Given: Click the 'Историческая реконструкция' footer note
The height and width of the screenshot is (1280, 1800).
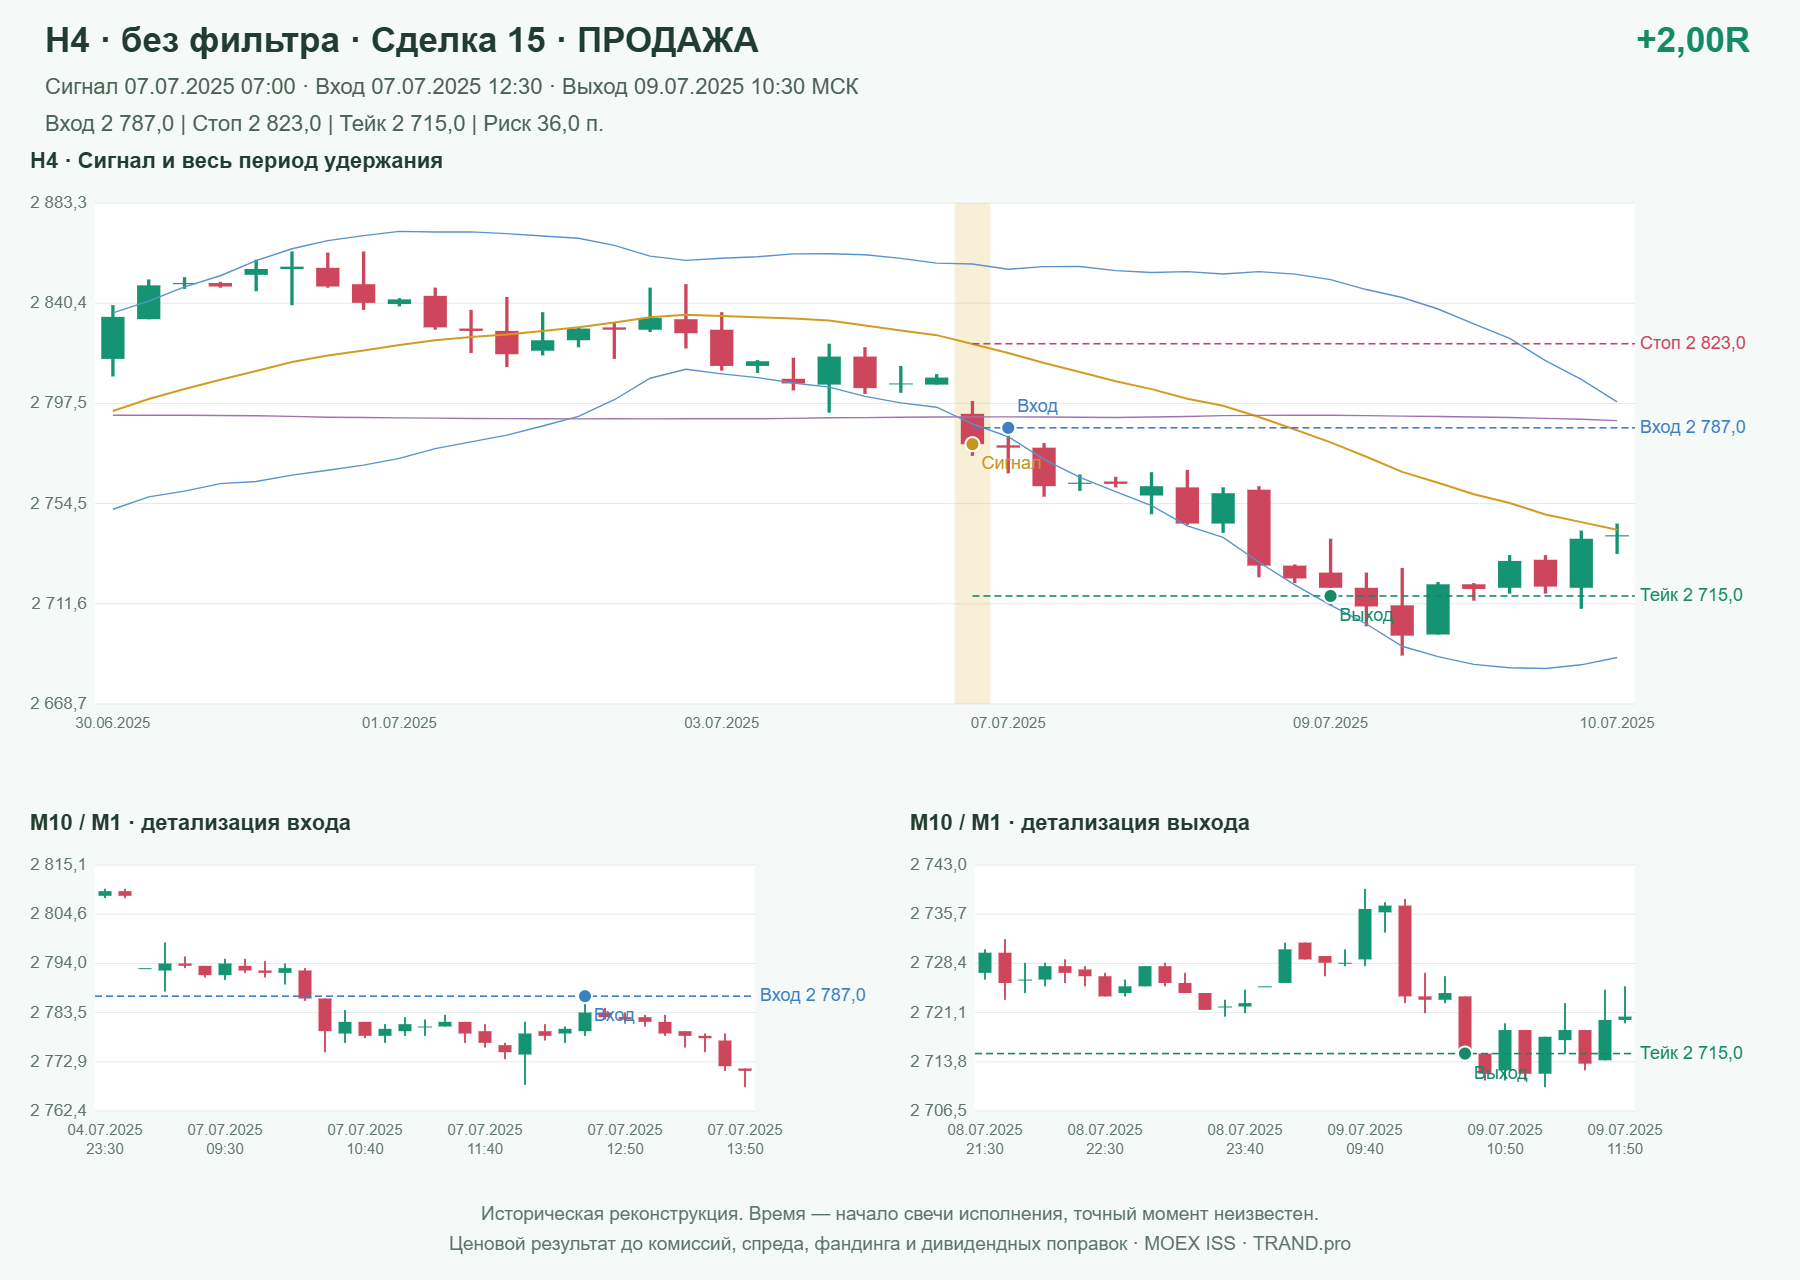Looking at the screenshot, I should pyautogui.click(x=900, y=1214).
